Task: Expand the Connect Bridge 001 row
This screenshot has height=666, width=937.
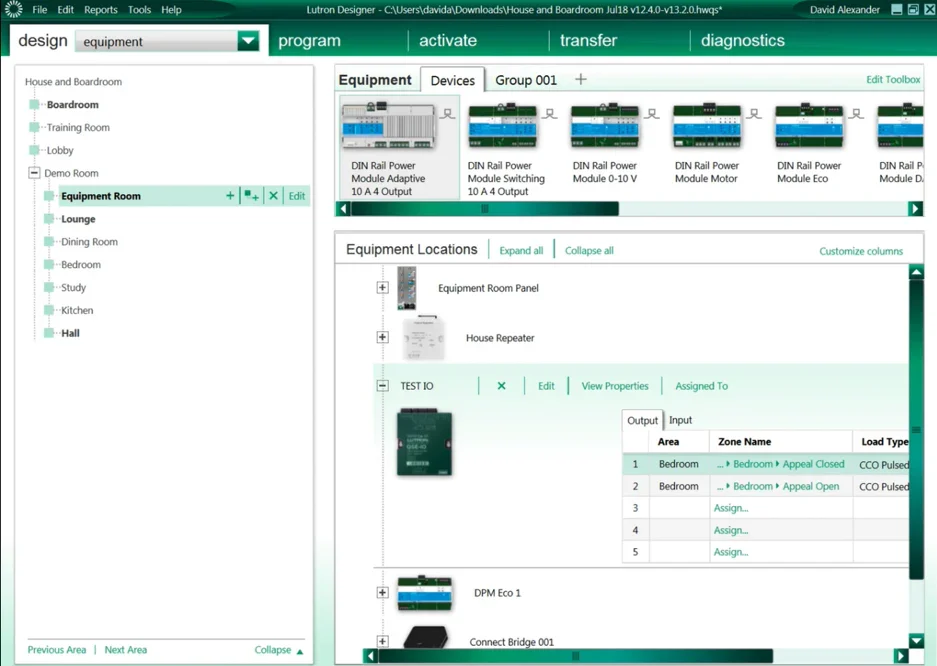Action: pos(382,642)
